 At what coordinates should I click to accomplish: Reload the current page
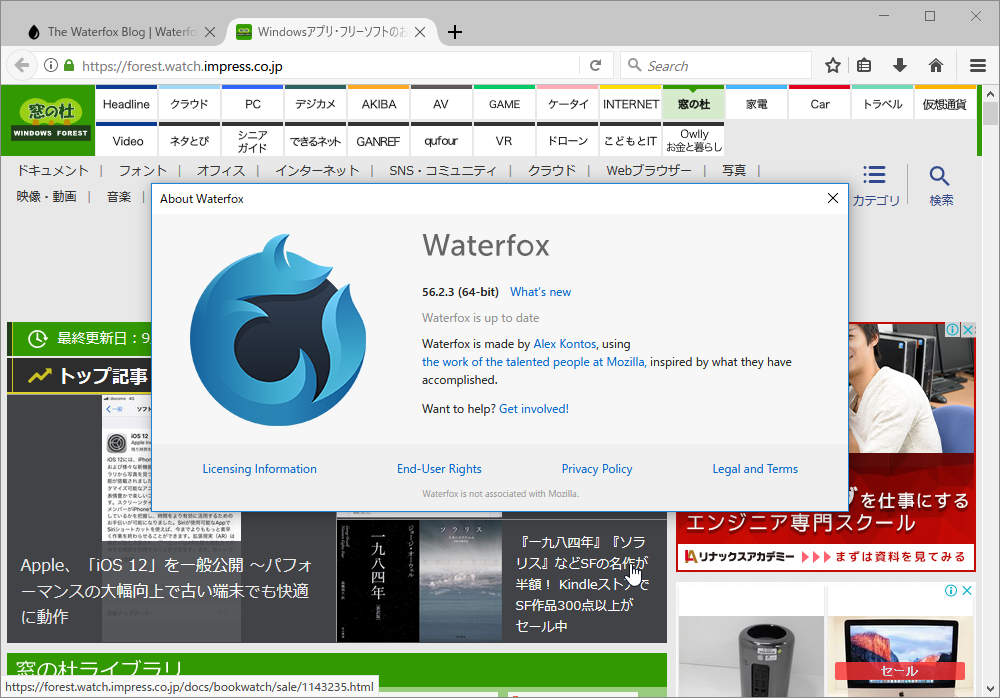point(596,65)
